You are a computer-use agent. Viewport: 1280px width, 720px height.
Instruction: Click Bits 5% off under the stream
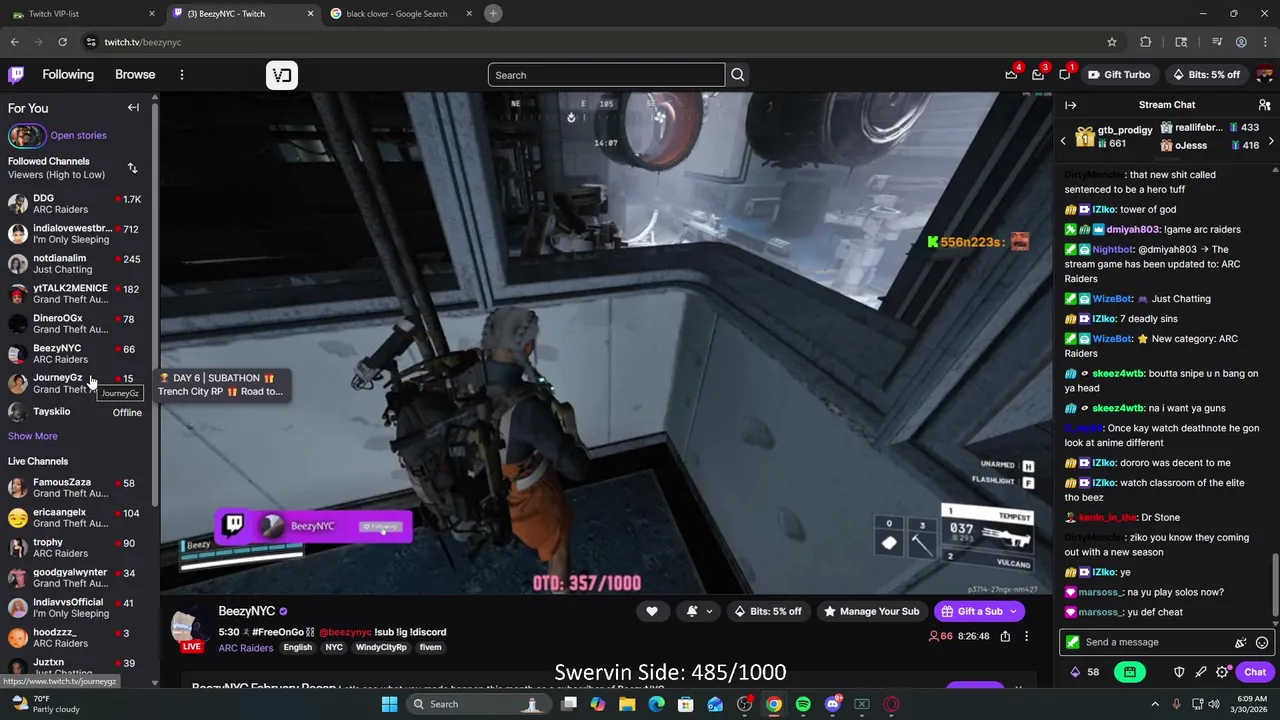(767, 611)
